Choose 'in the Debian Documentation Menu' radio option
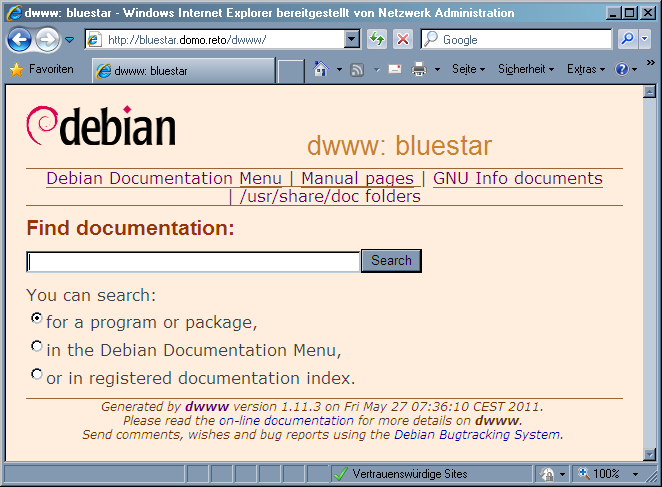The width and height of the screenshot is (662, 487). [x=37, y=346]
